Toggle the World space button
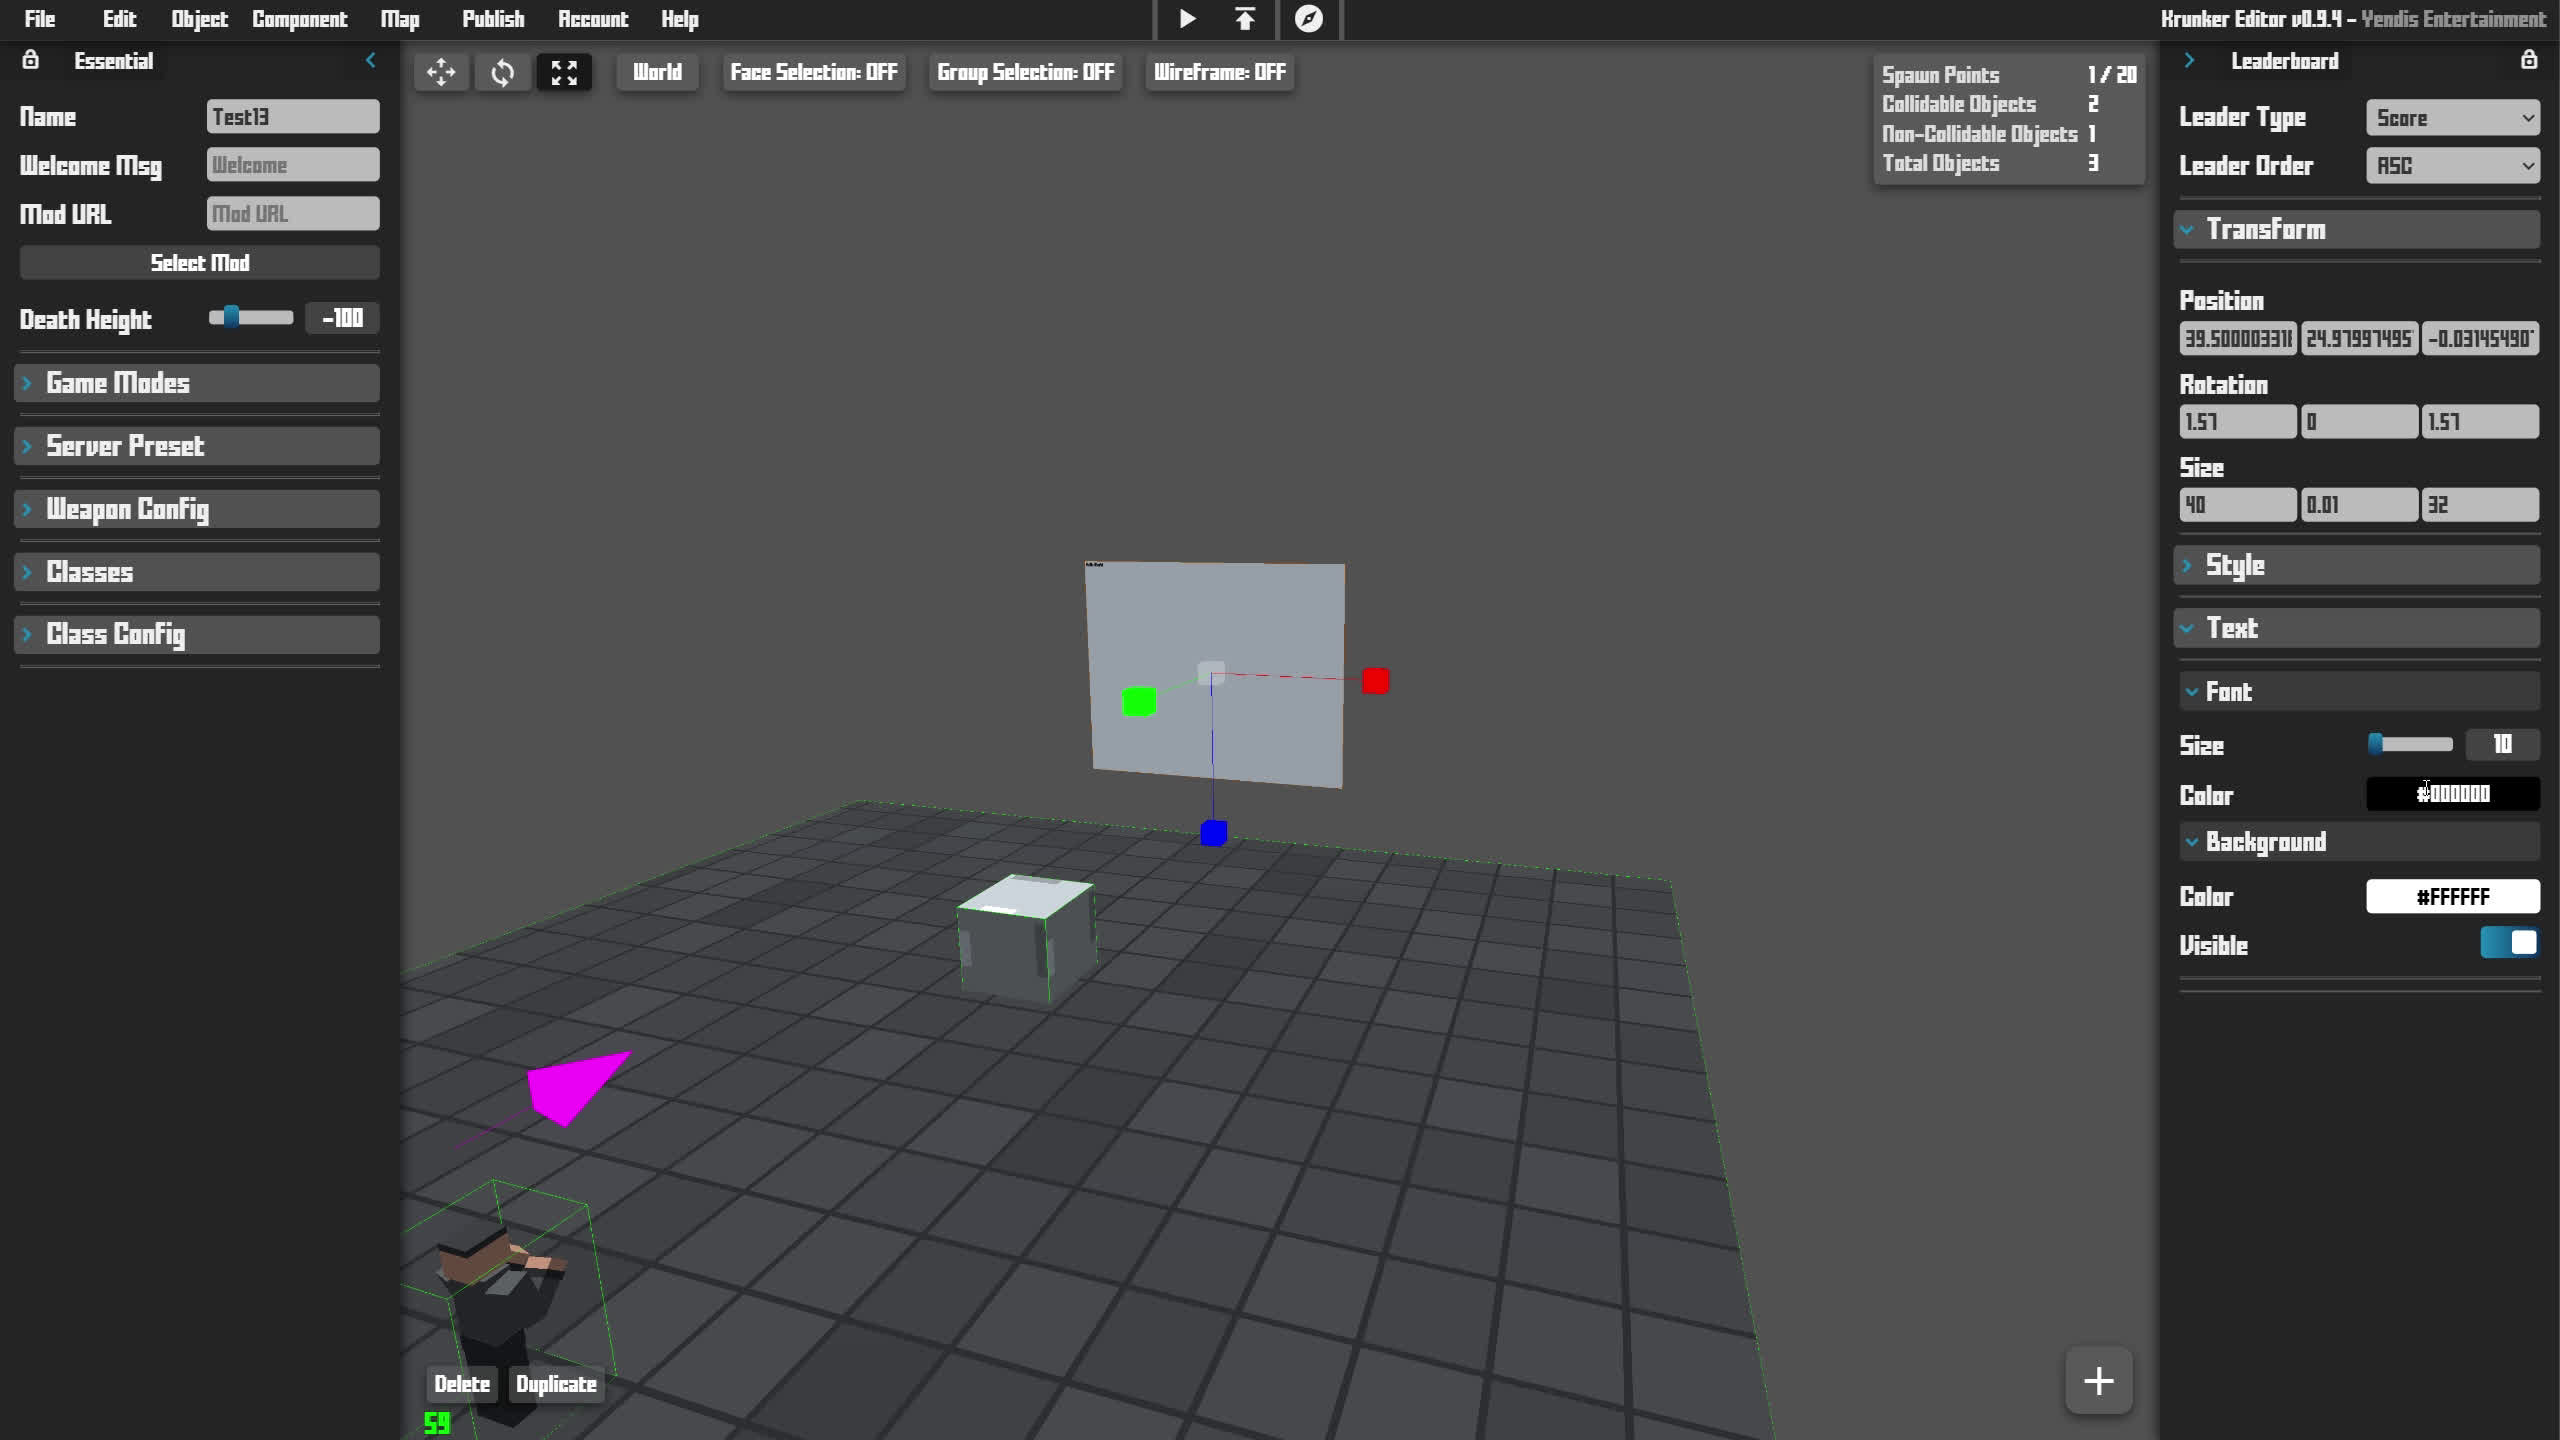 click(657, 72)
